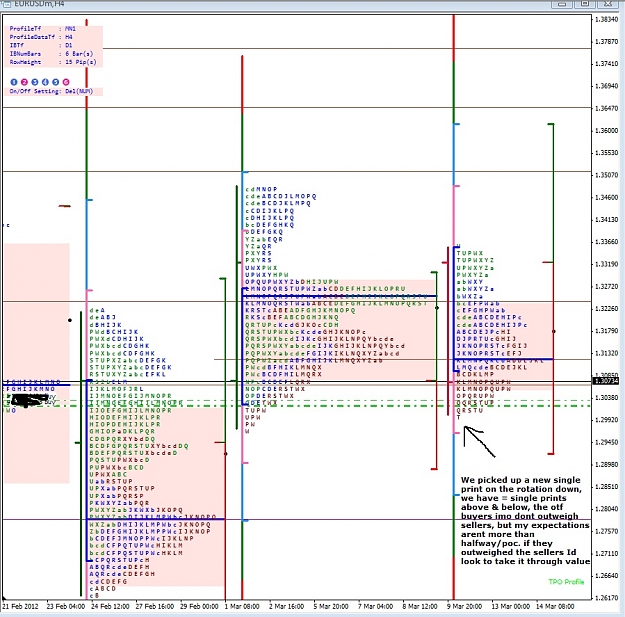Click the 8 Mar 12:00 time label
This screenshot has width=625, height=617.
[x=420, y=607]
